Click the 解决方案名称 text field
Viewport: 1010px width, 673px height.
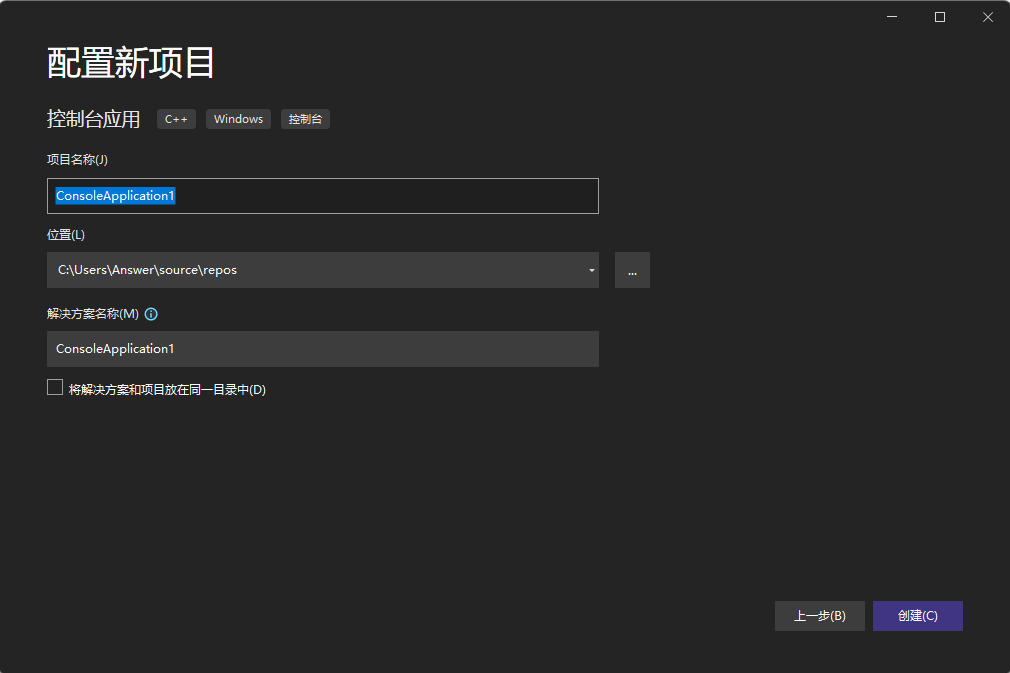[x=322, y=349]
